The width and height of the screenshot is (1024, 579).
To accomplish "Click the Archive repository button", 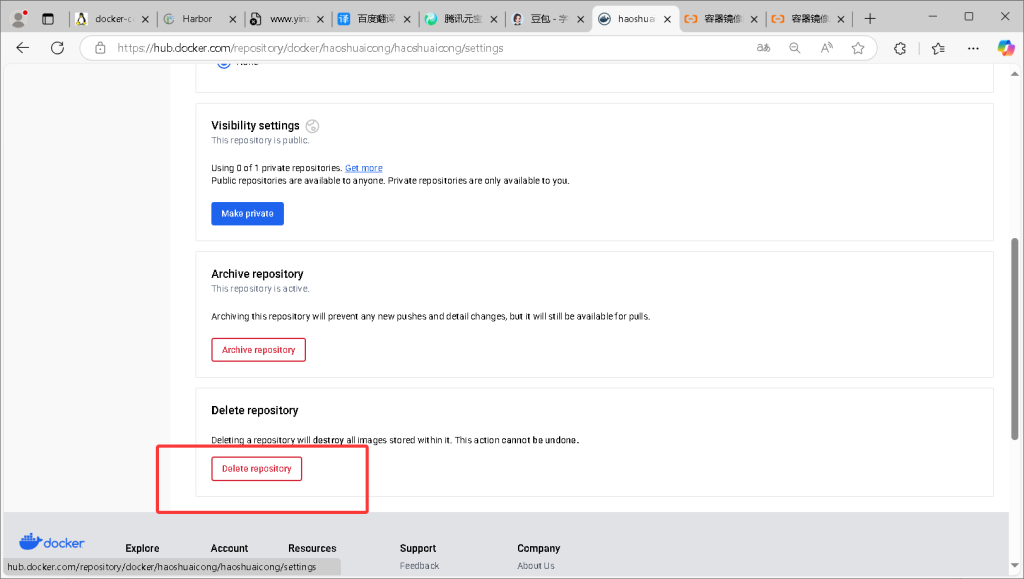I will pos(258,350).
